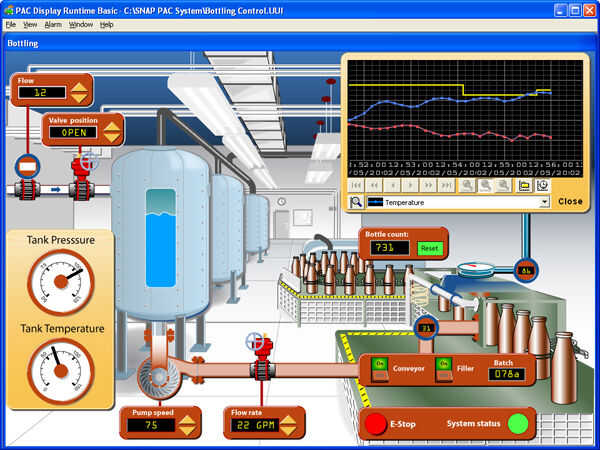Click the Tank Presssure label

(61, 240)
